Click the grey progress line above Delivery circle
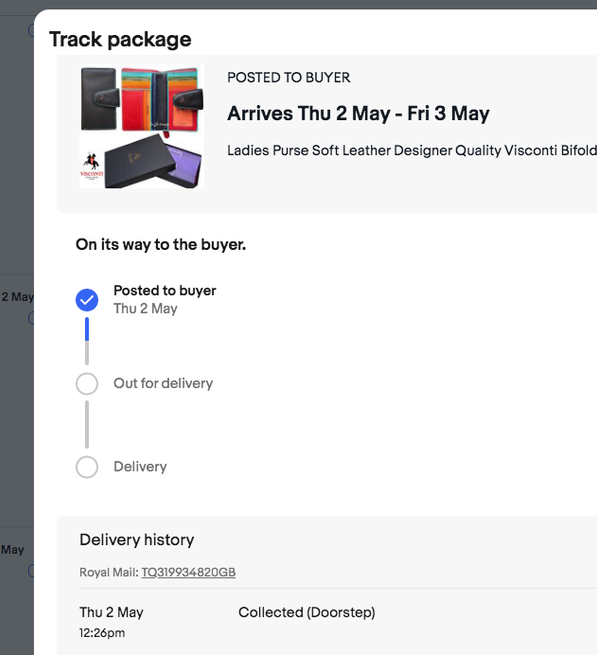The image size is (597, 655). pyautogui.click(x=87, y=424)
